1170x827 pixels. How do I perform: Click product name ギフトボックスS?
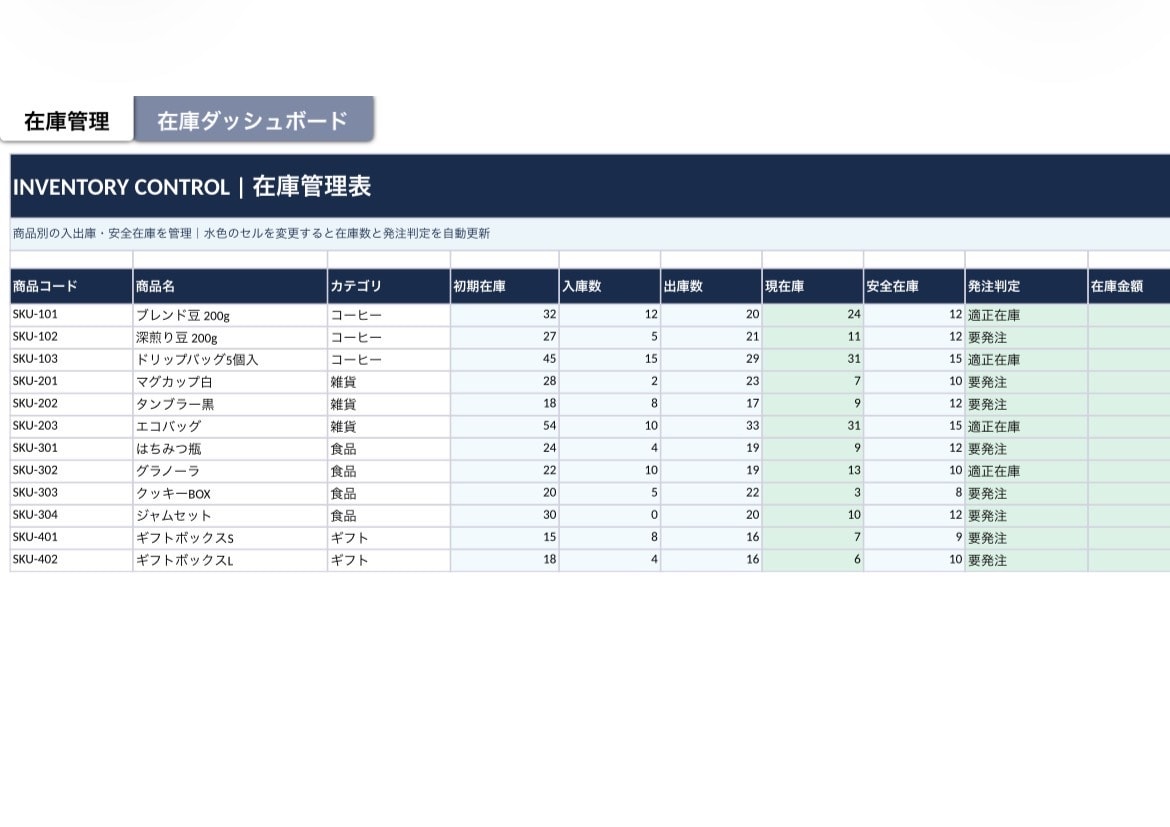pyautogui.click(x=230, y=538)
